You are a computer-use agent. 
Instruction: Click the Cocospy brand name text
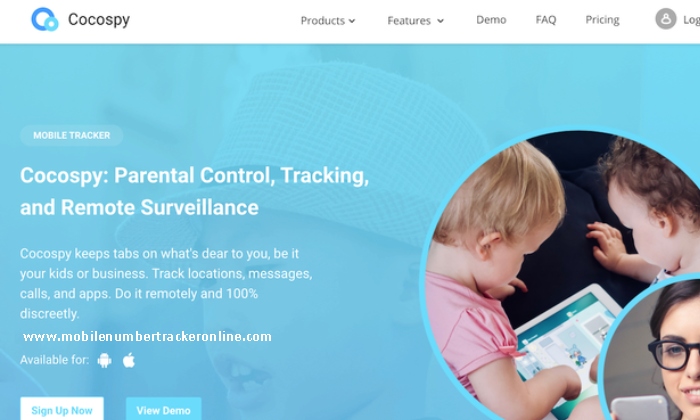coord(99,20)
